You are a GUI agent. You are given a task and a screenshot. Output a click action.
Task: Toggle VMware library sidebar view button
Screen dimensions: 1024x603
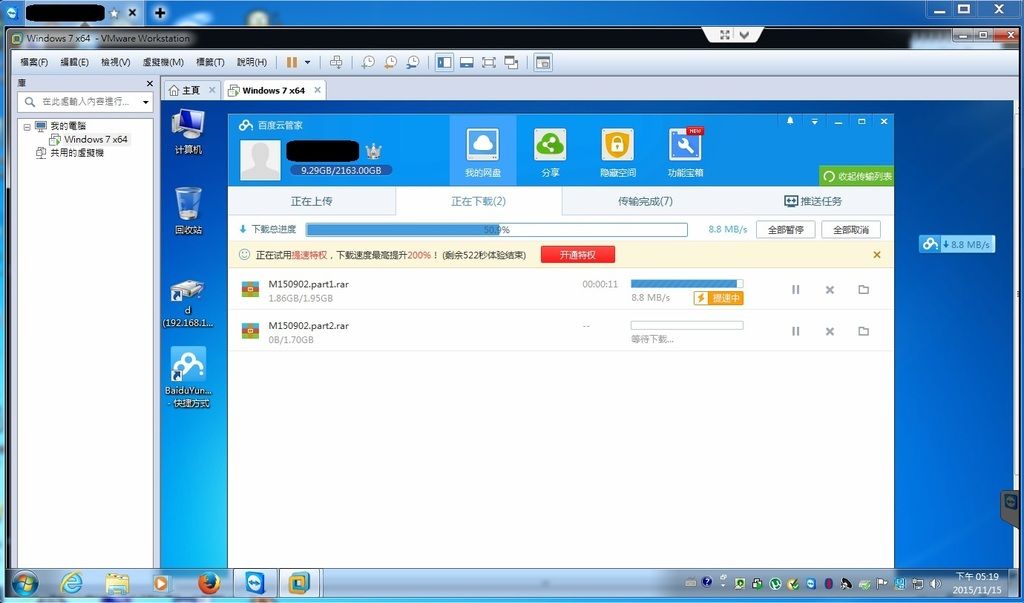(x=444, y=62)
